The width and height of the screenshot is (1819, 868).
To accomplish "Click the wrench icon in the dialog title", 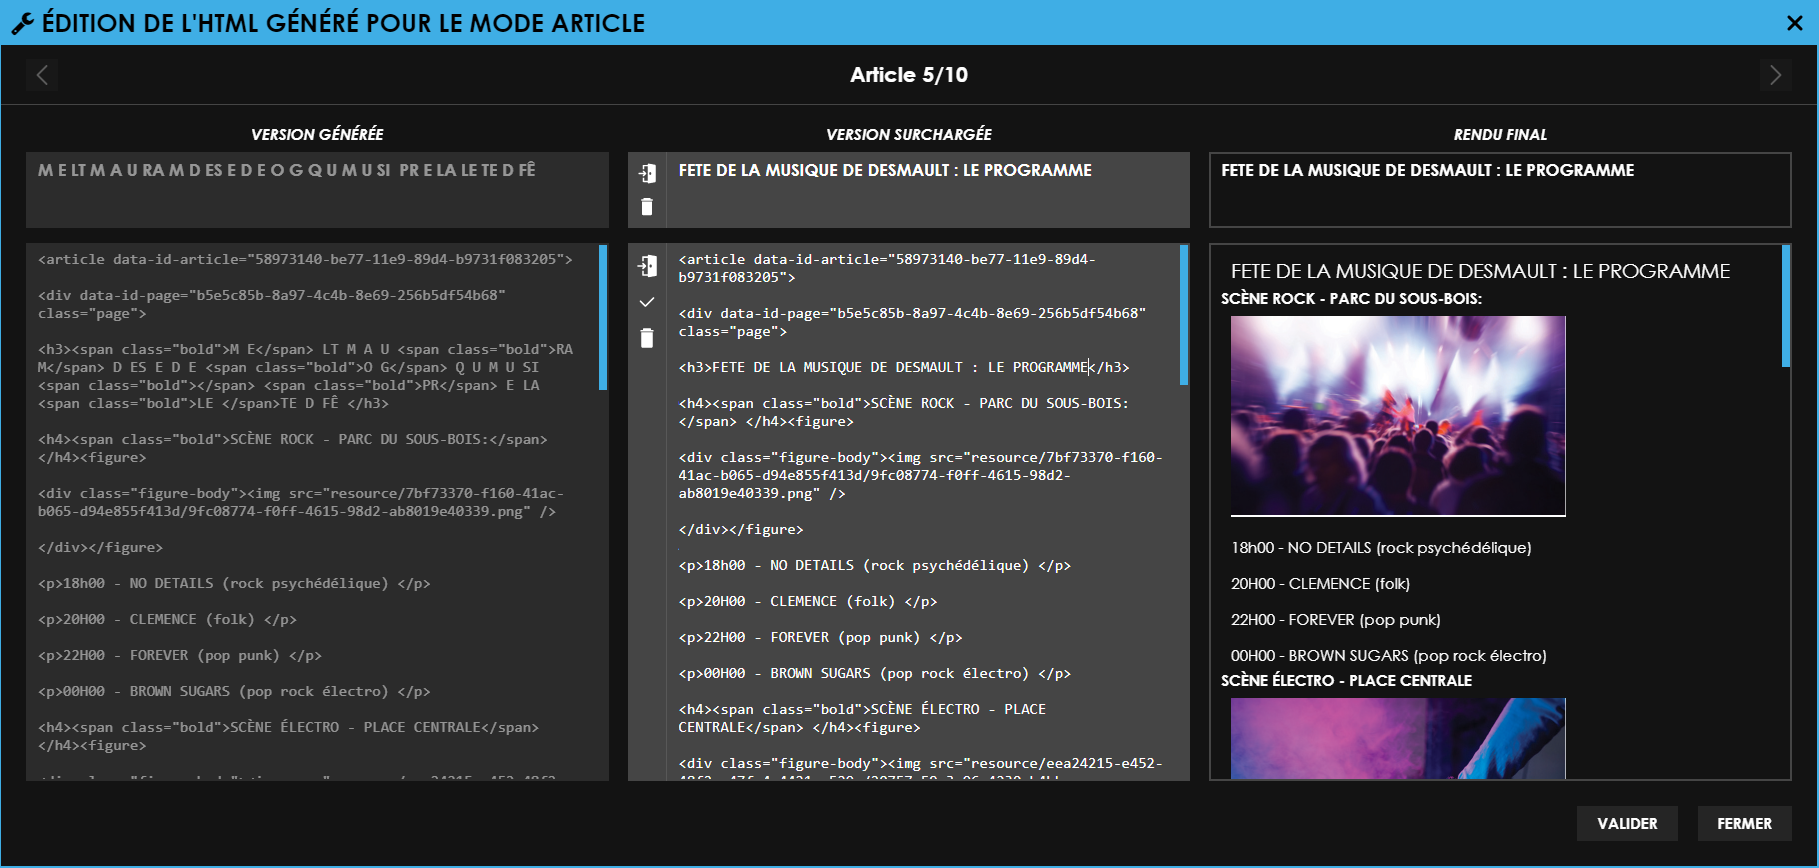I will pos(22,23).
